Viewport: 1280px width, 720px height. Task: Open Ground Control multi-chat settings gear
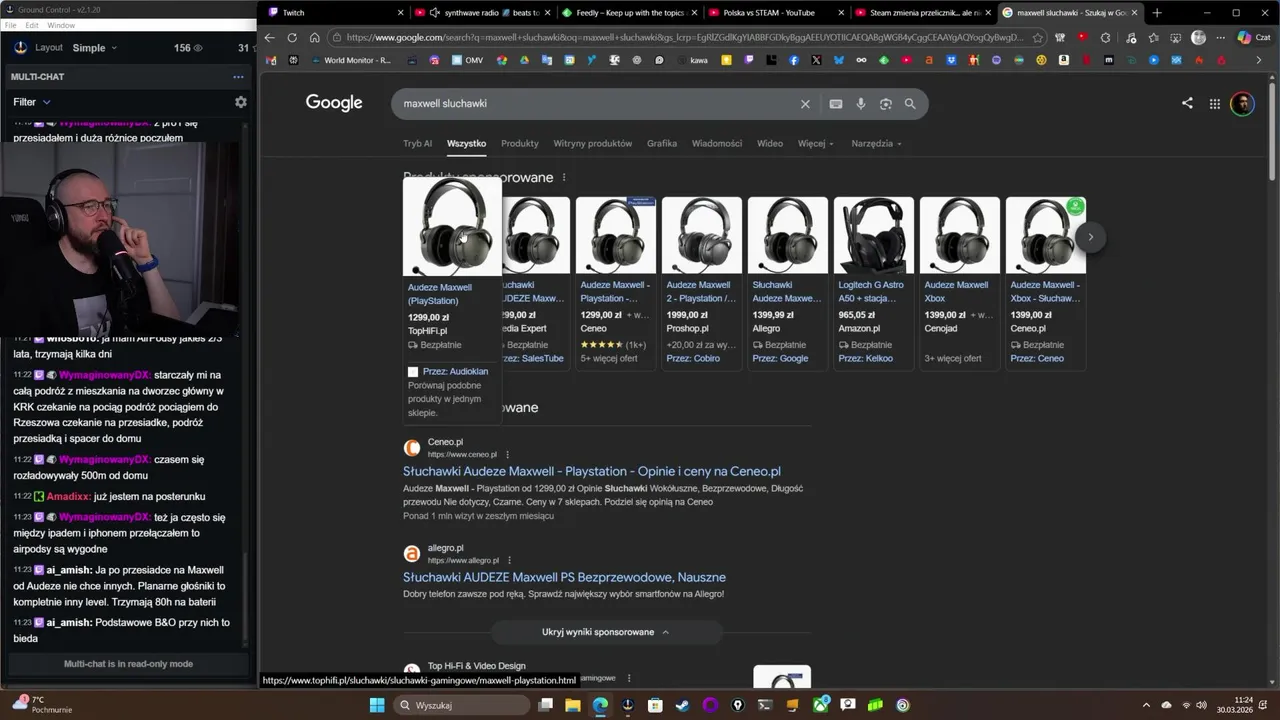point(240,102)
